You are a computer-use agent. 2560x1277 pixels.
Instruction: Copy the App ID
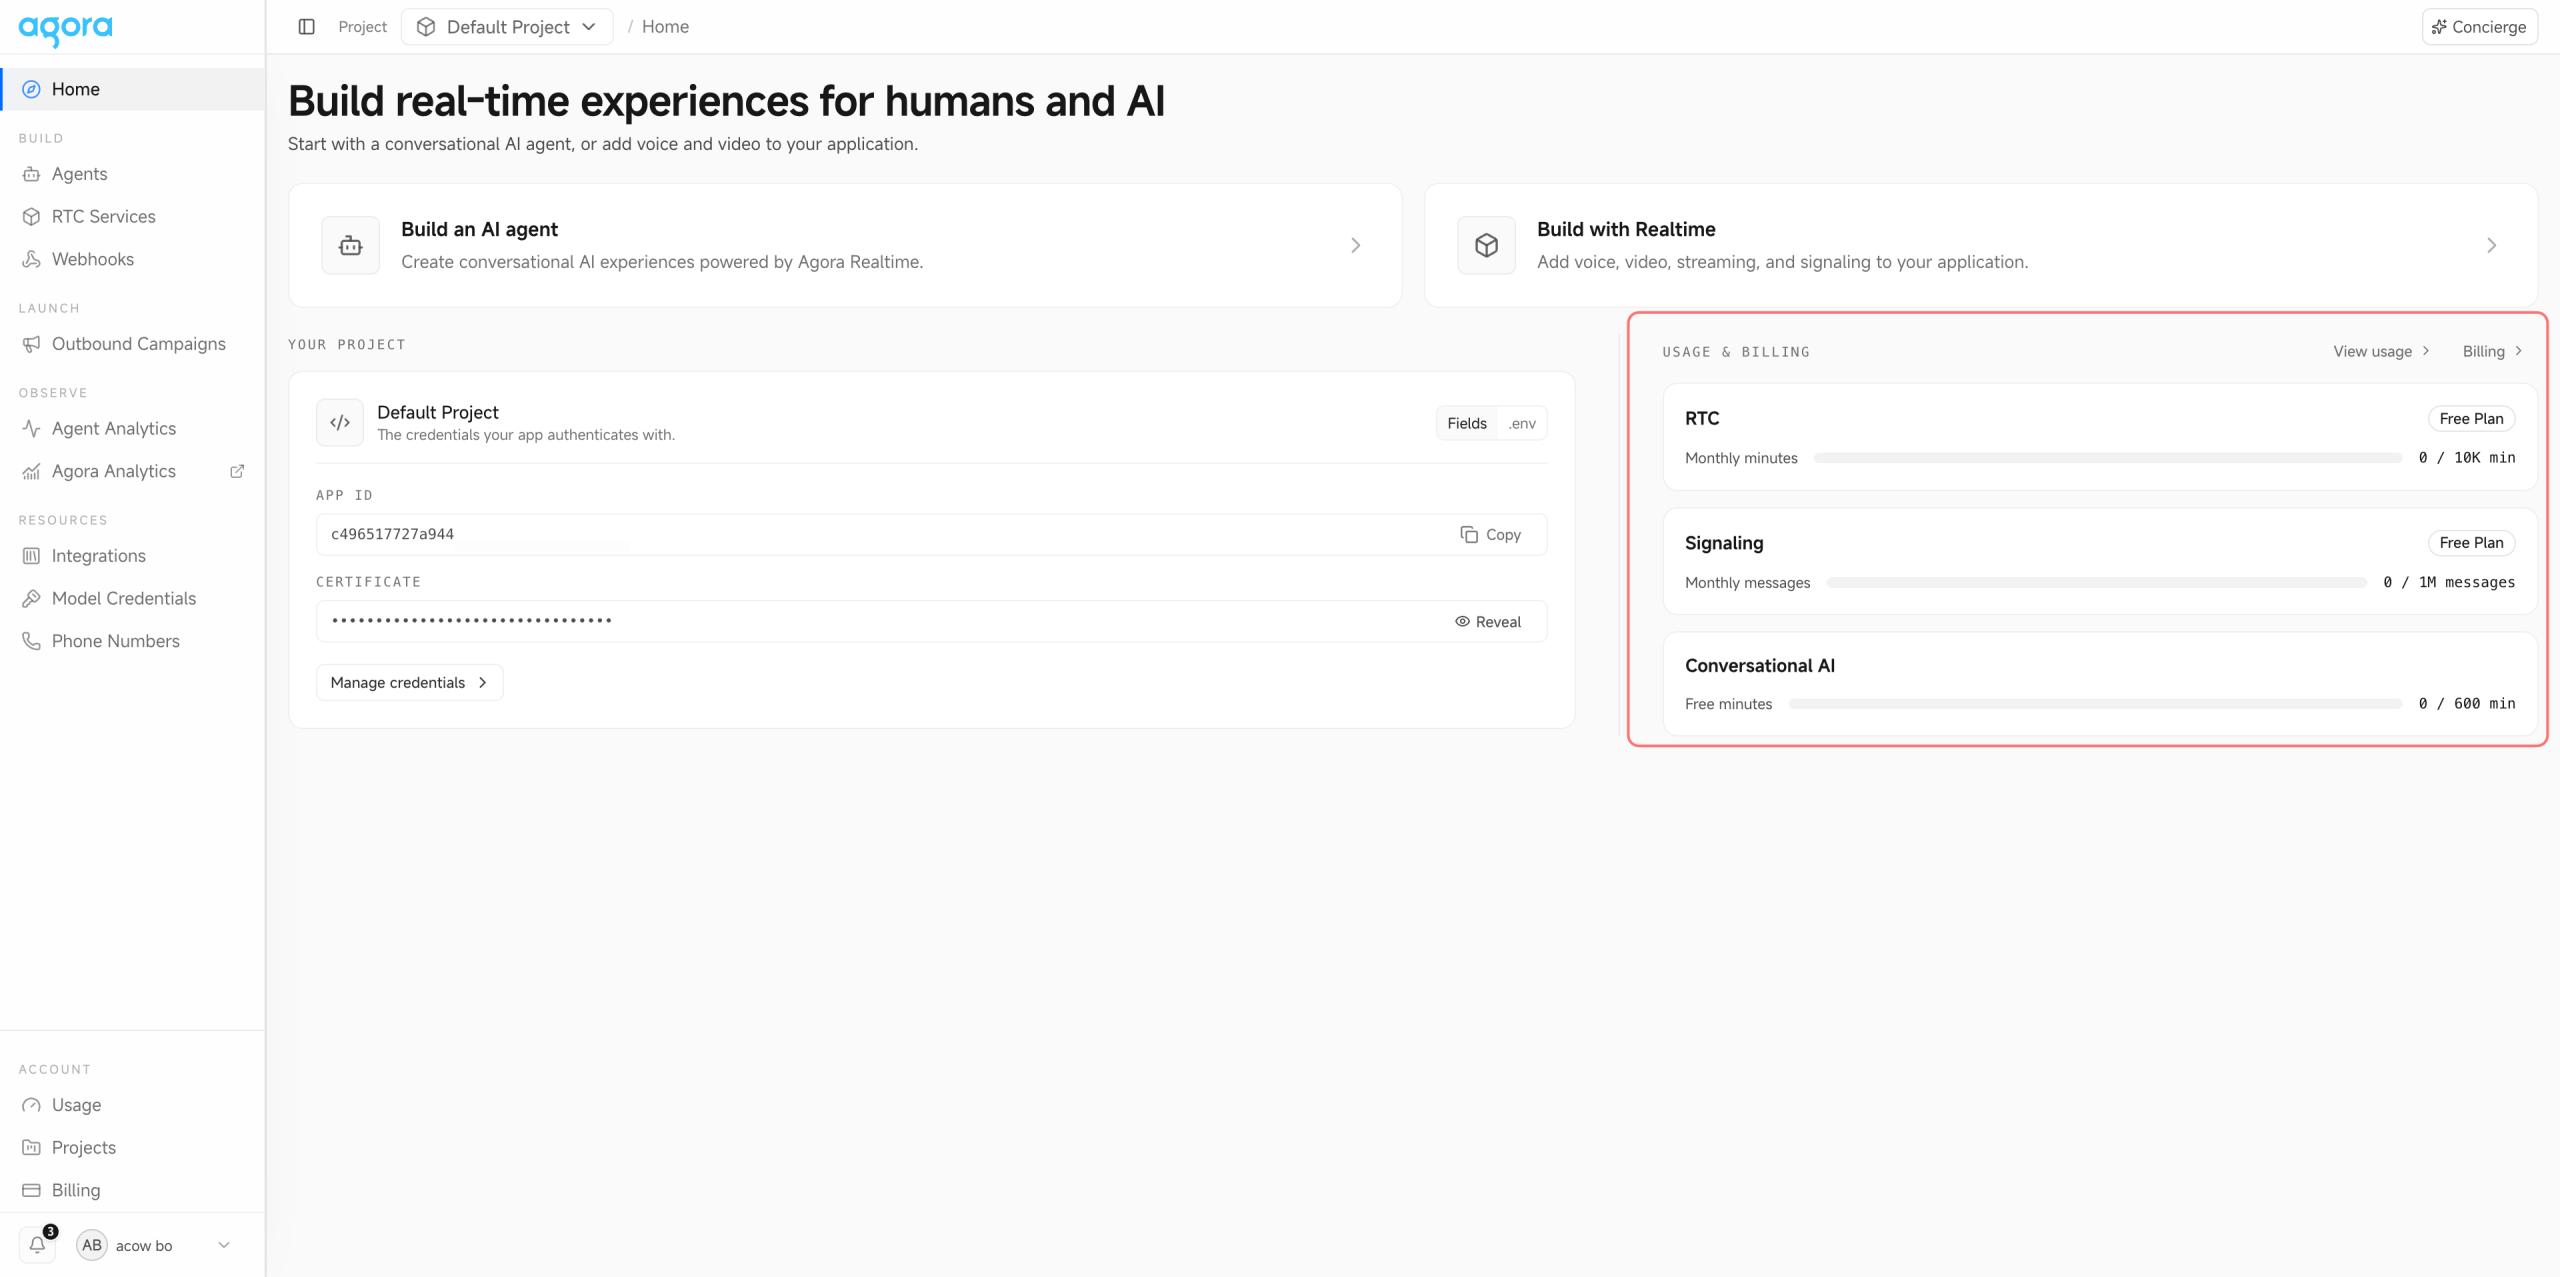tap(1490, 535)
